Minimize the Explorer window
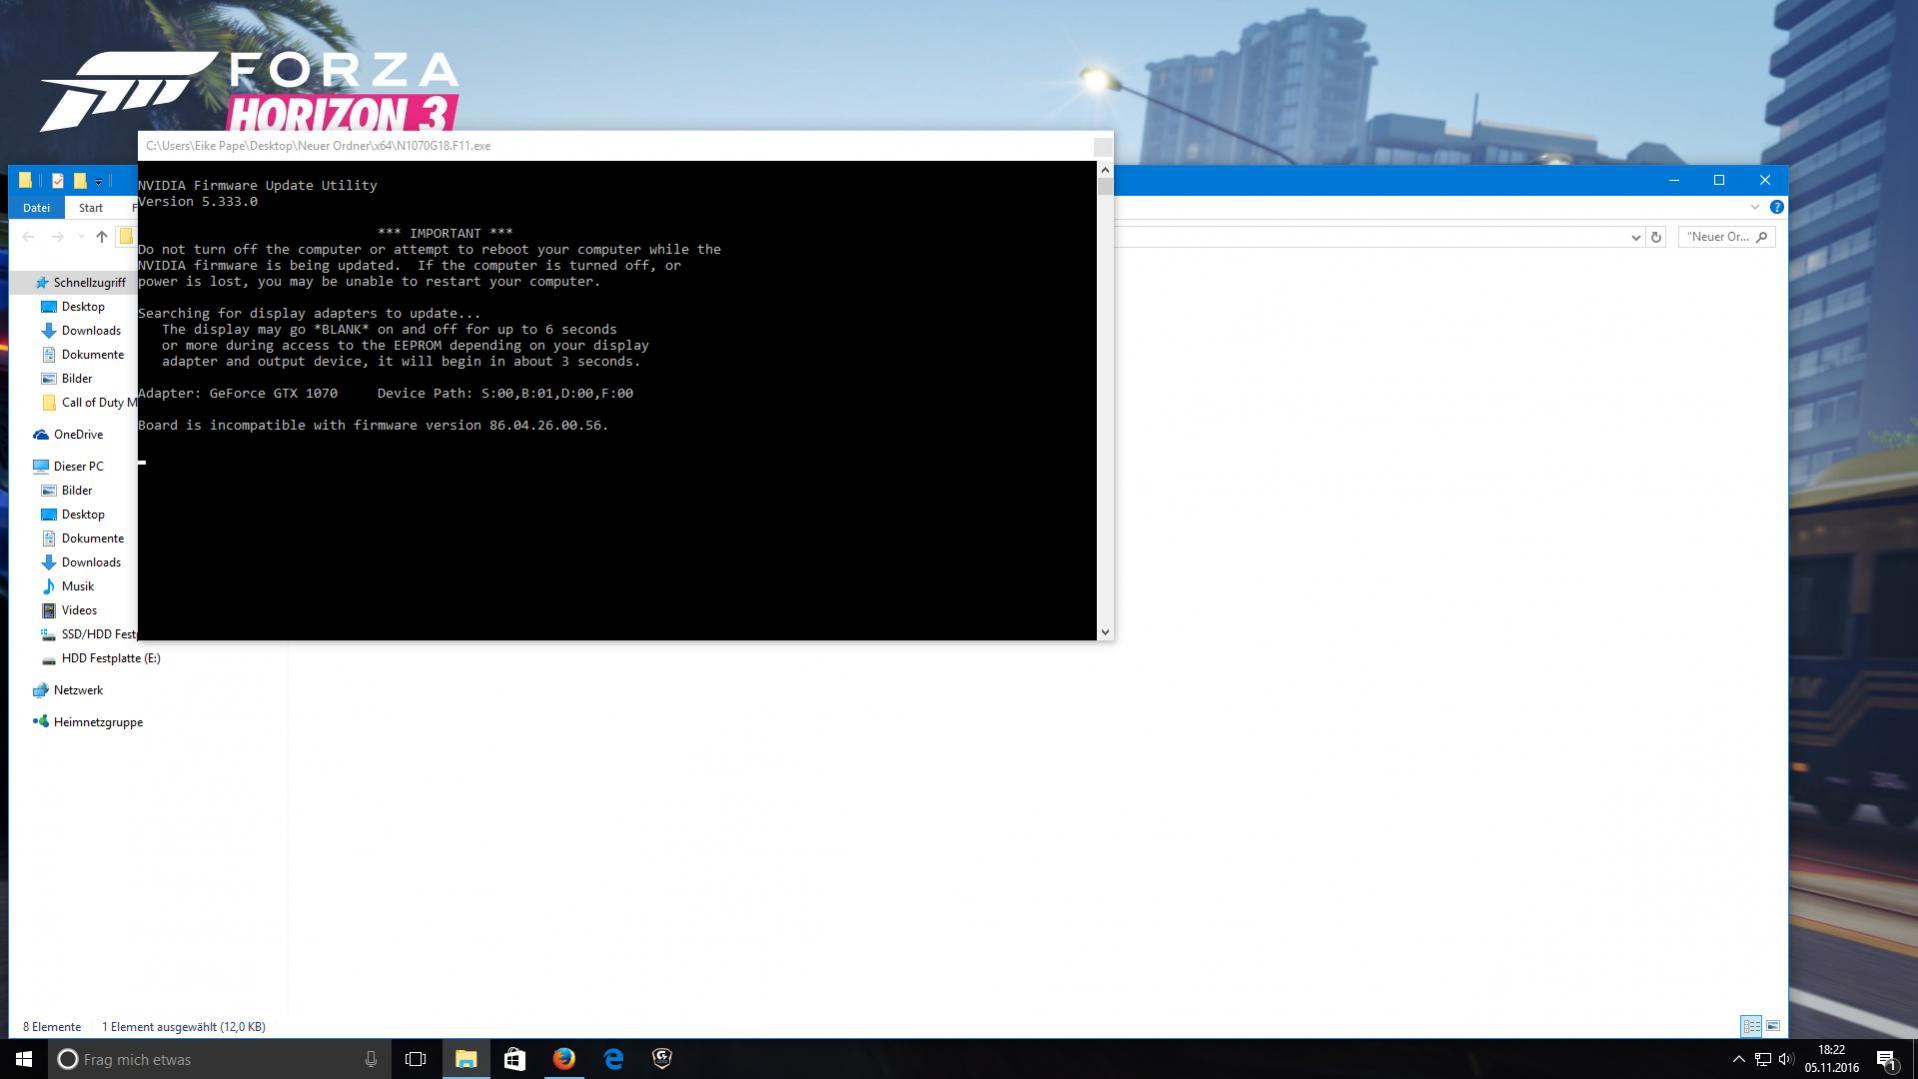 [1674, 180]
